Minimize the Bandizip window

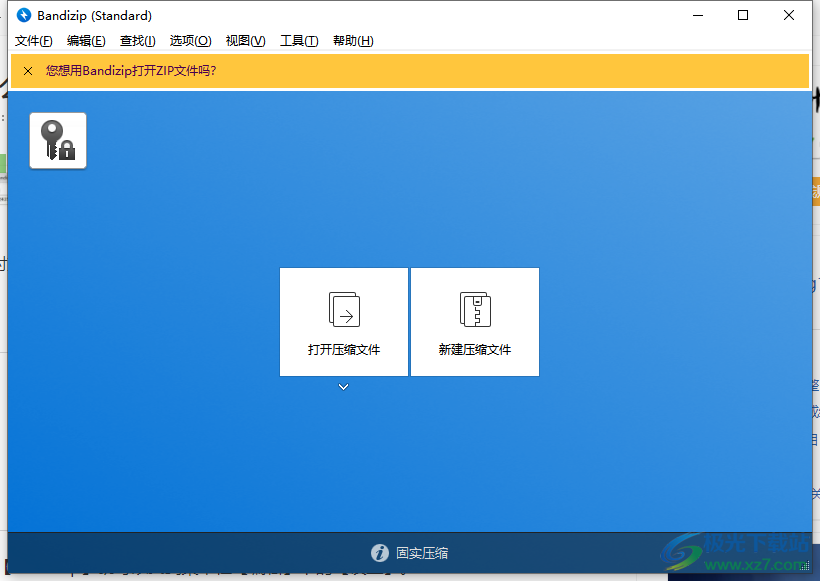(x=698, y=16)
